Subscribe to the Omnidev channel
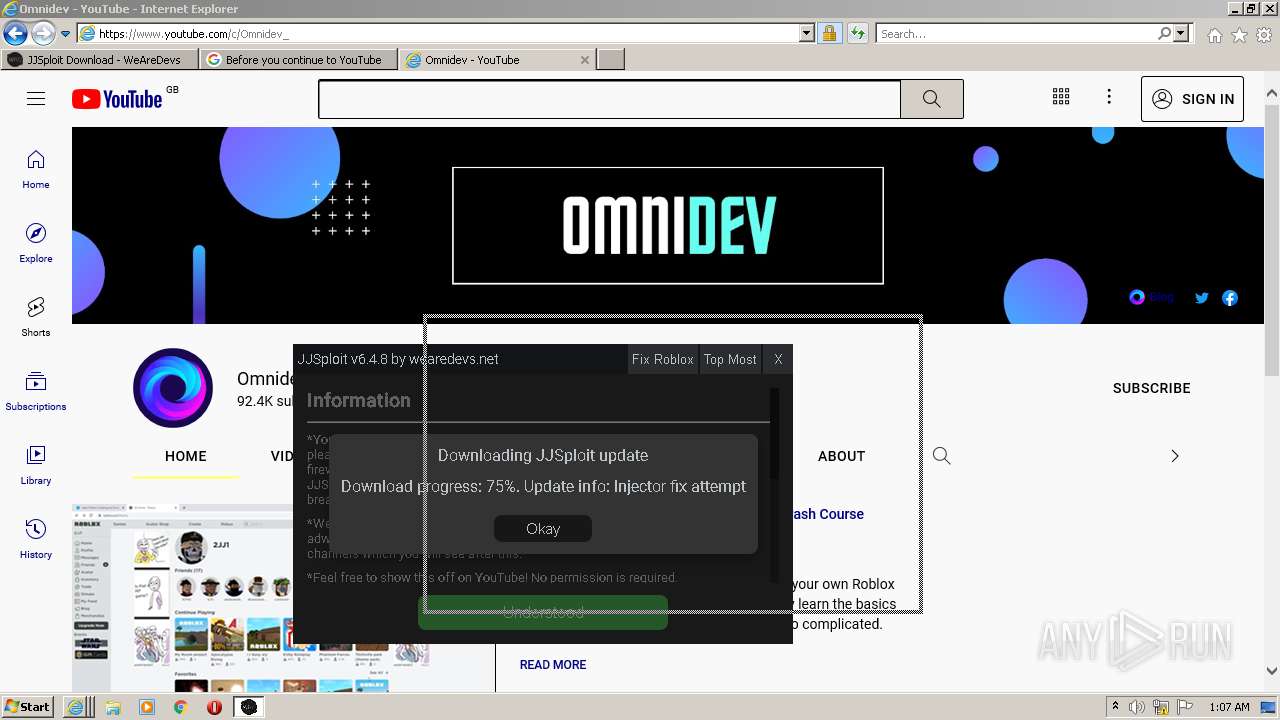The height and width of the screenshot is (720, 1280). click(1151, 388)
